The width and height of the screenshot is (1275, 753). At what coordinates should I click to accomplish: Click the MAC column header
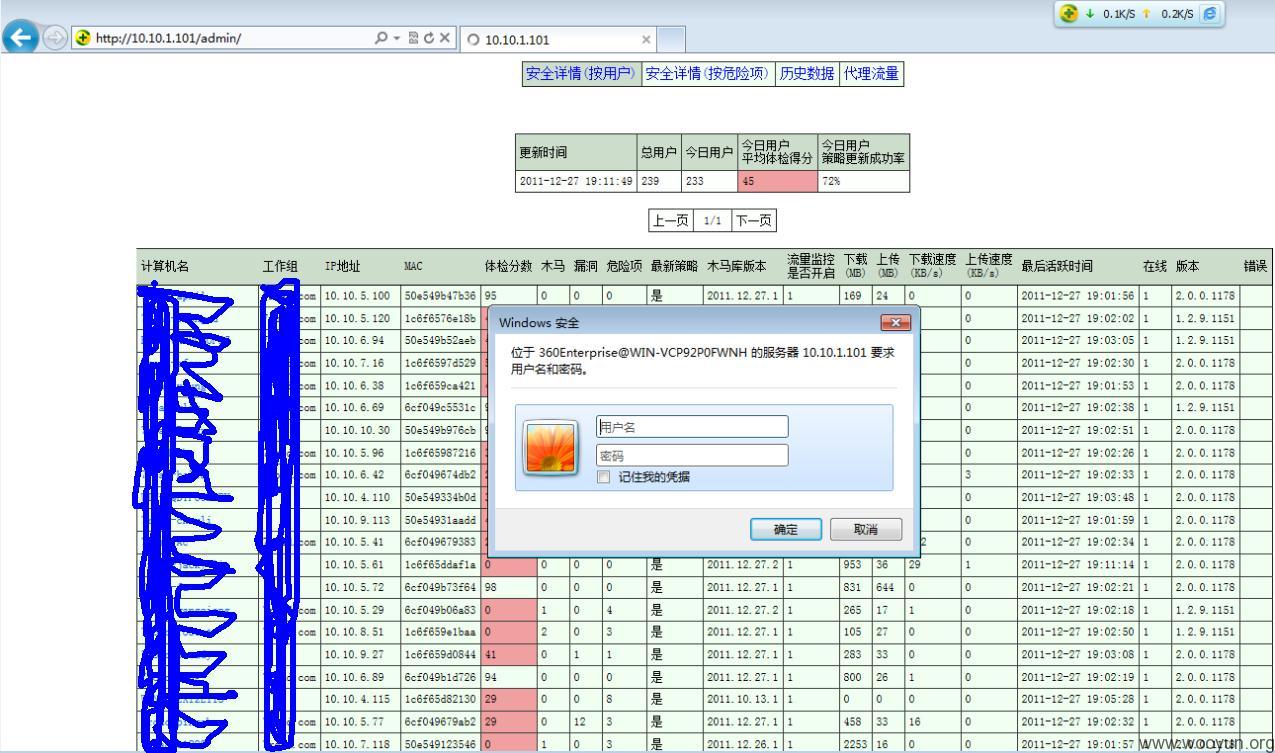413,266
